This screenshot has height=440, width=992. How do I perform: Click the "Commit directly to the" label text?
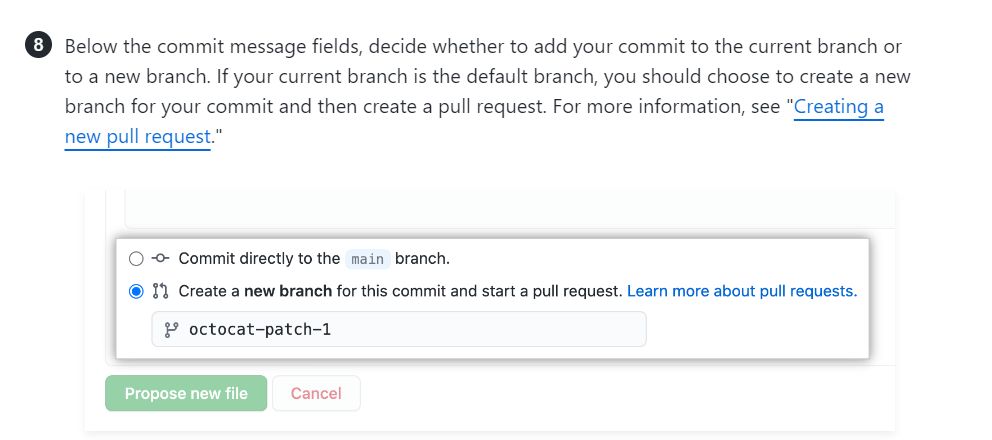click(x=259, y=258)
